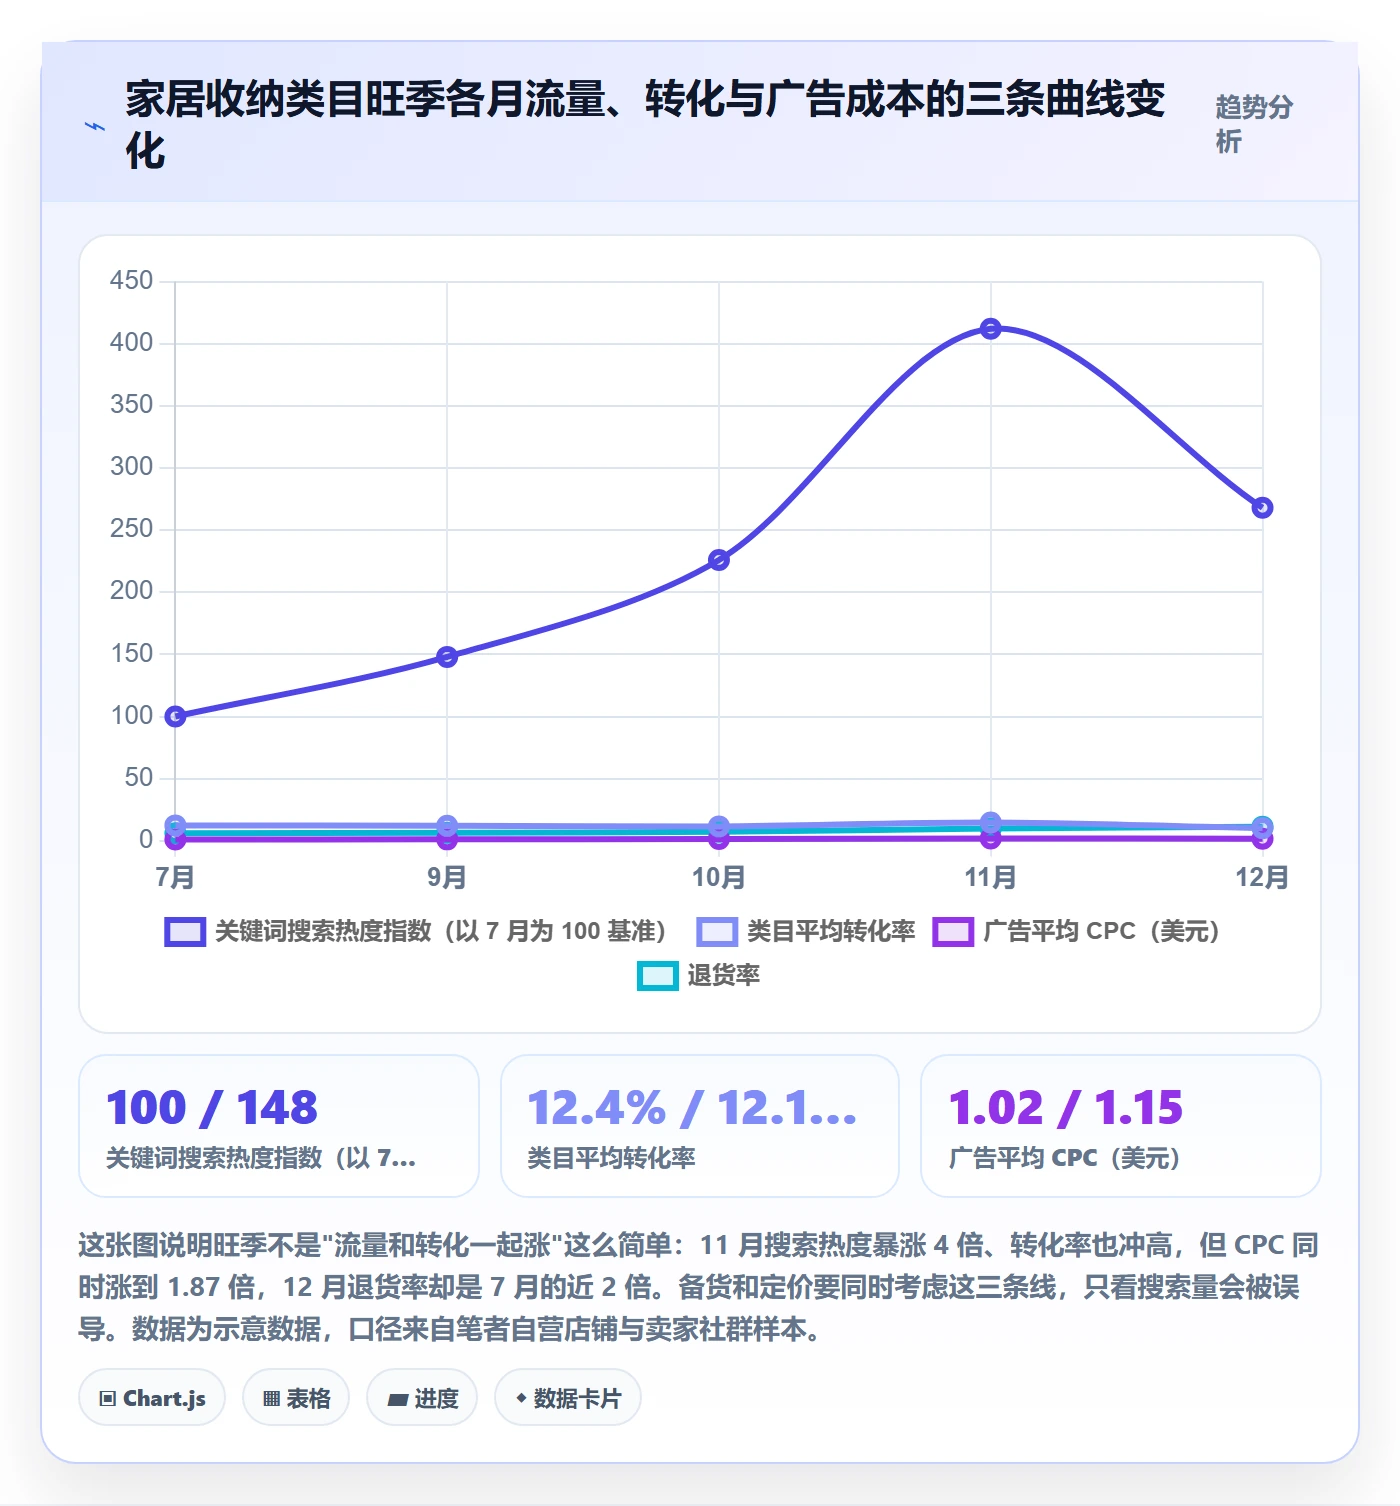The height and width of the screenshot is (1506, 1400).
Task: Open the 1.02 / 1.15 CPC card
Action: [1121, 1126]
